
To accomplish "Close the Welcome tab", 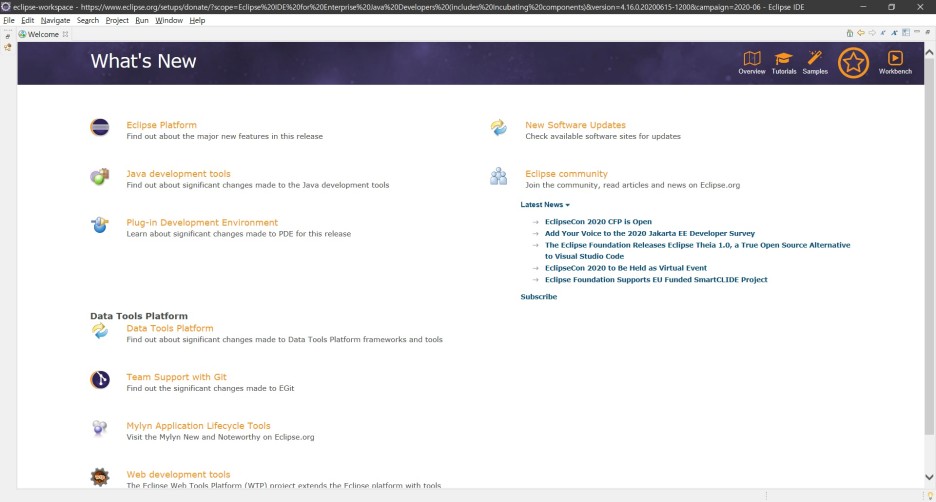I will coord(66,34).
